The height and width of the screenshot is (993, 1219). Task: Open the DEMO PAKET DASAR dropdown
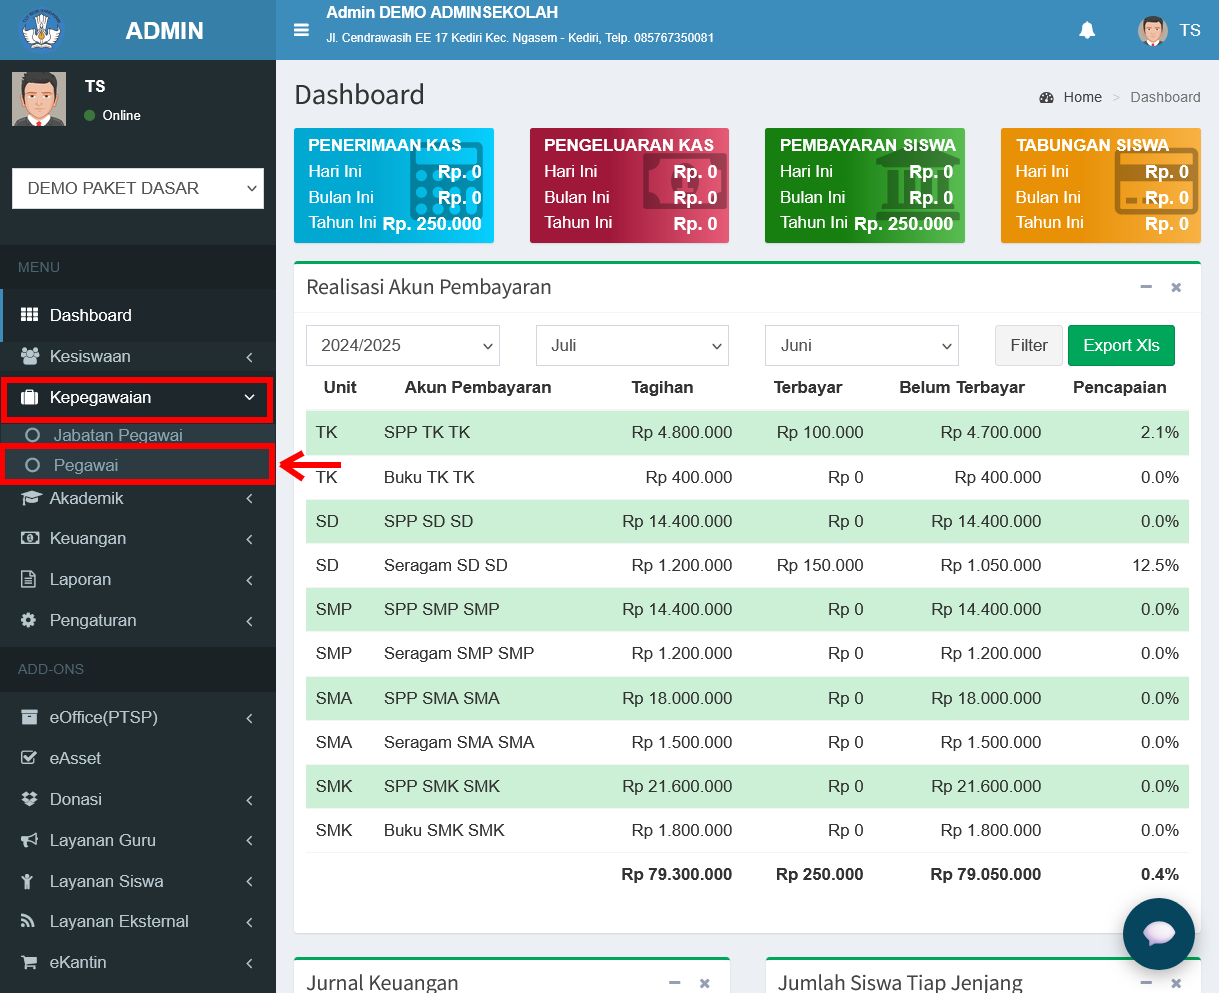tap(138, 188)
